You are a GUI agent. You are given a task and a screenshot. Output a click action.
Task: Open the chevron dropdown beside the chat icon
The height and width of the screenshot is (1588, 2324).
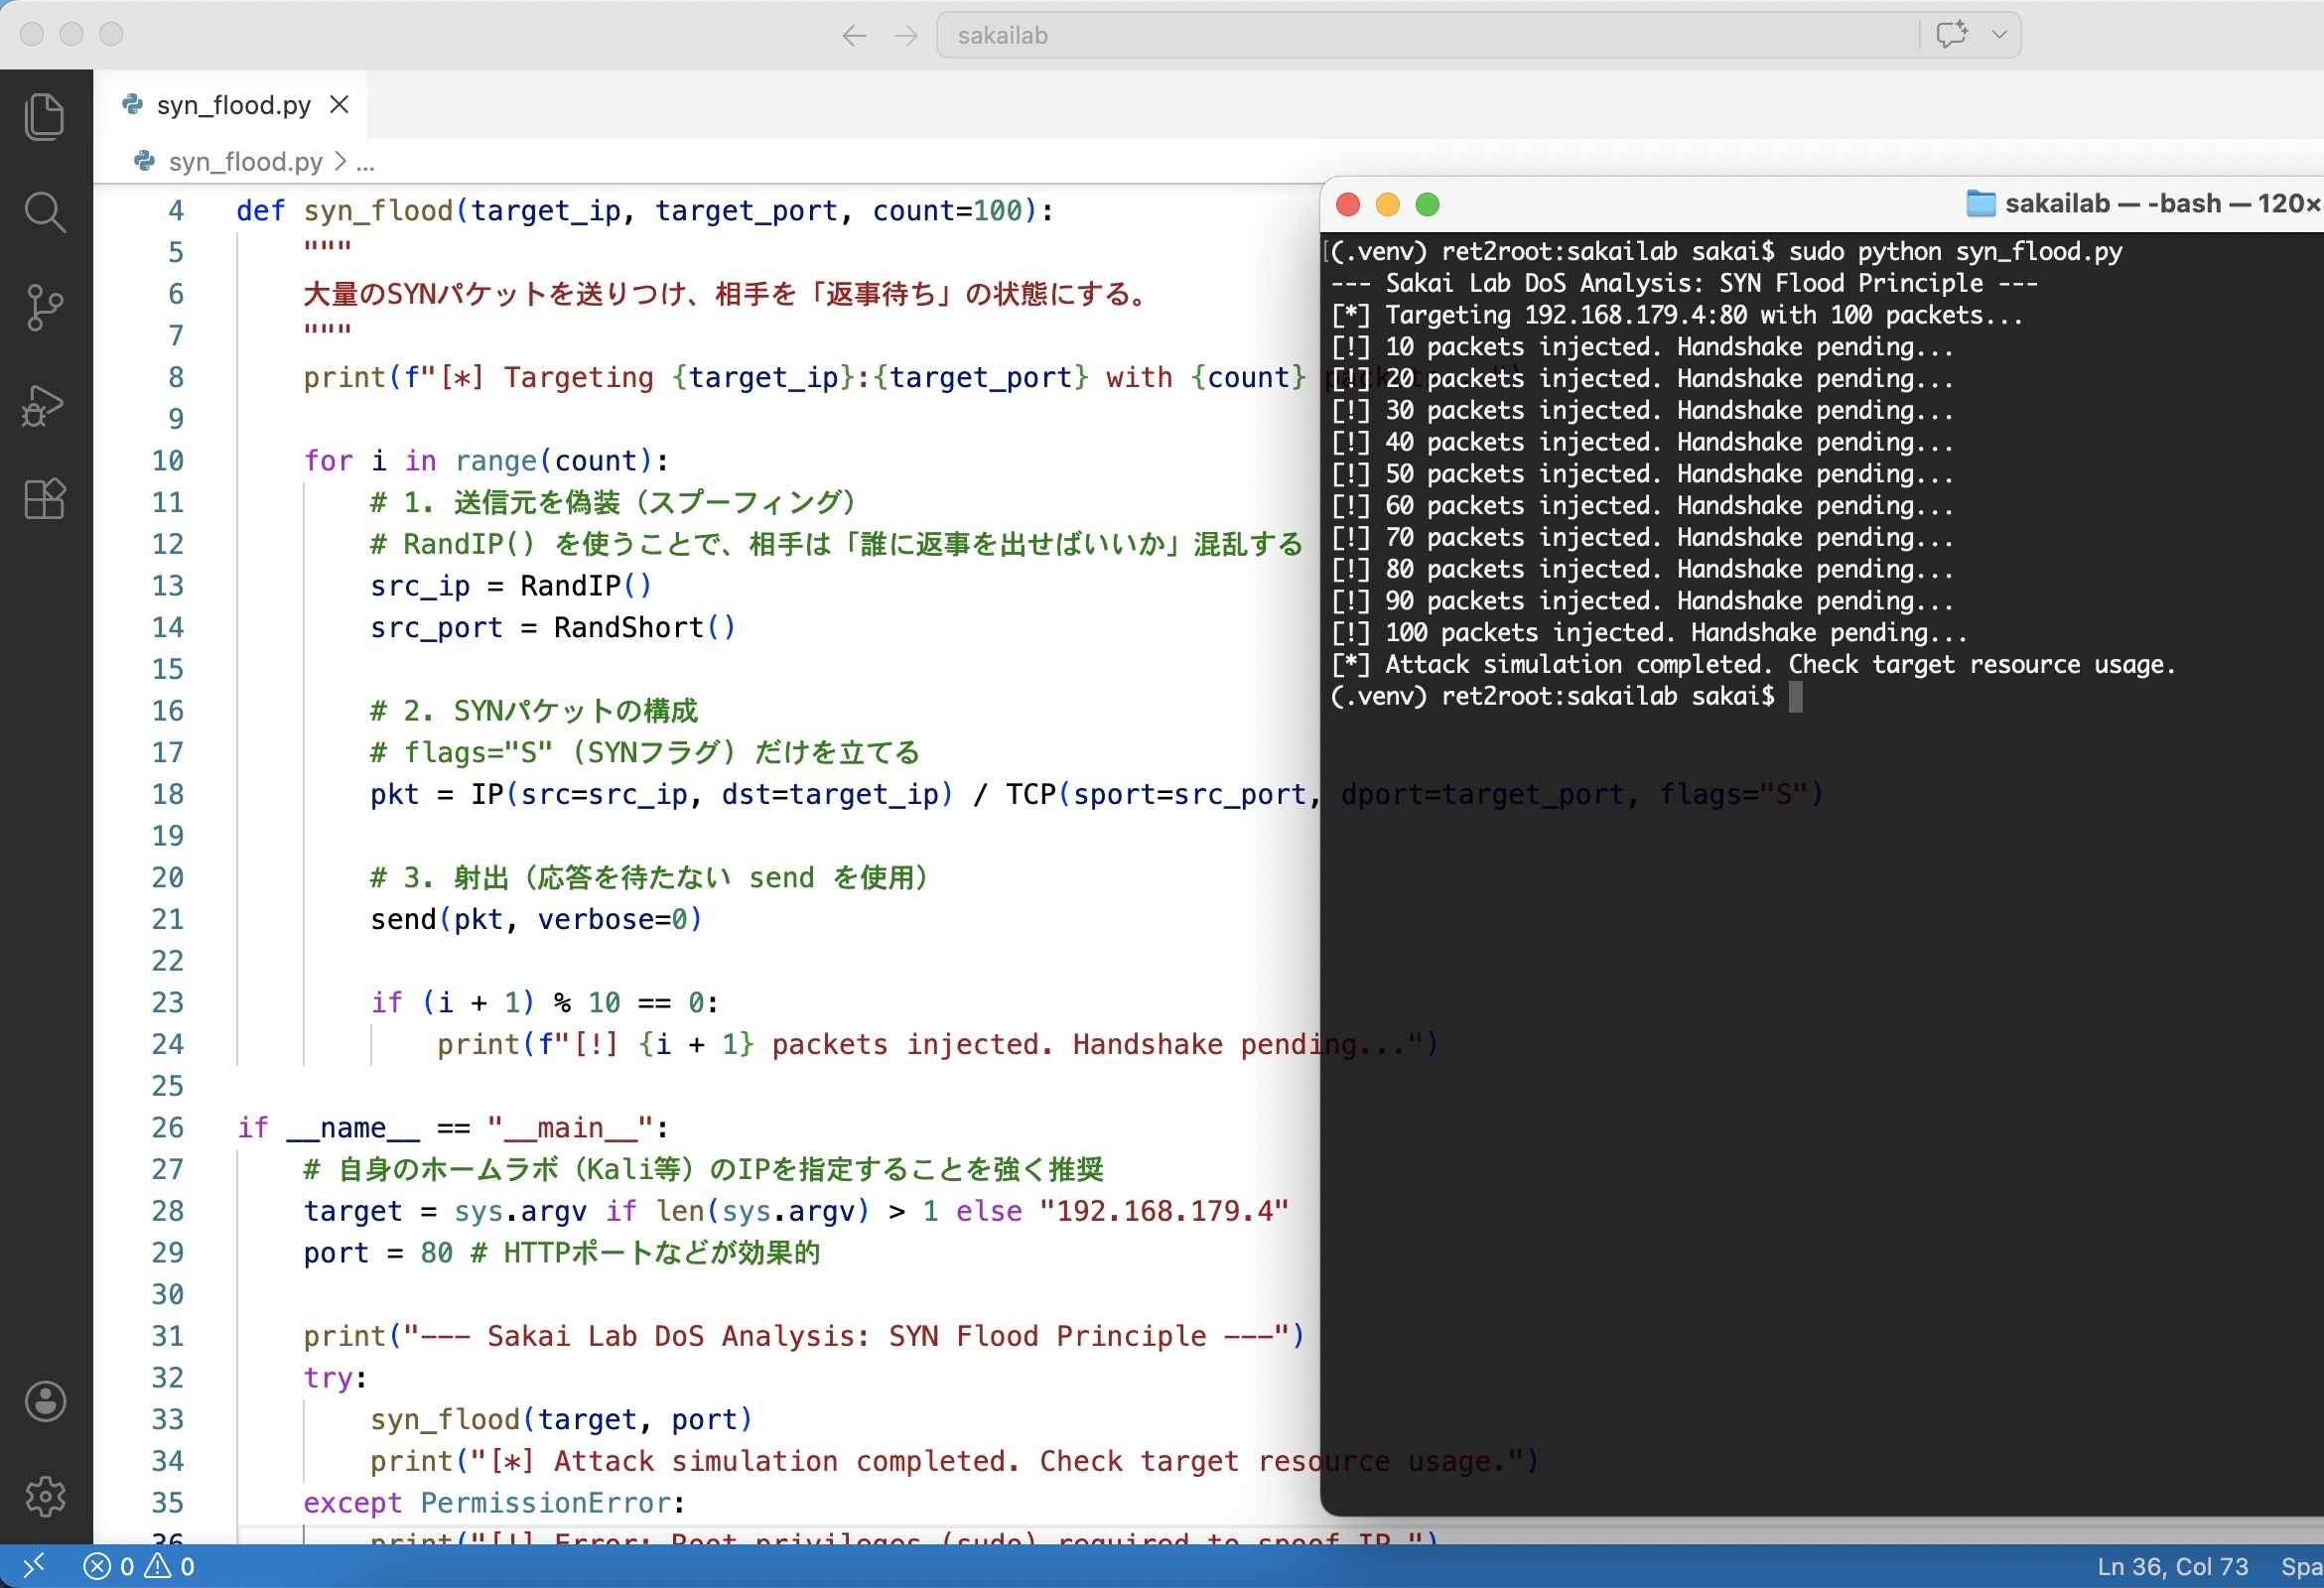[x=2000, y=33]
